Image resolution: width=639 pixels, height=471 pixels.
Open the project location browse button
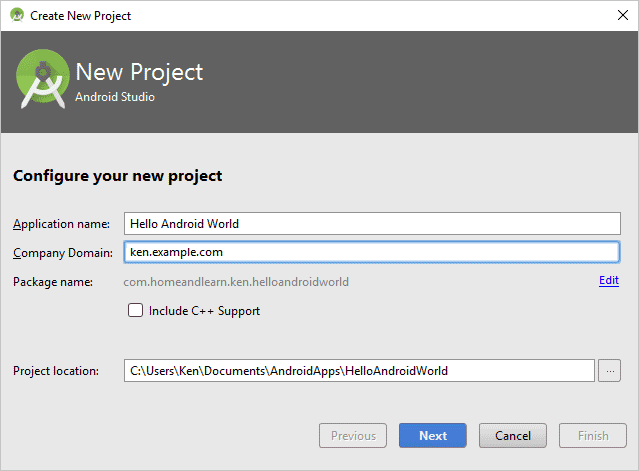[609, 370]
